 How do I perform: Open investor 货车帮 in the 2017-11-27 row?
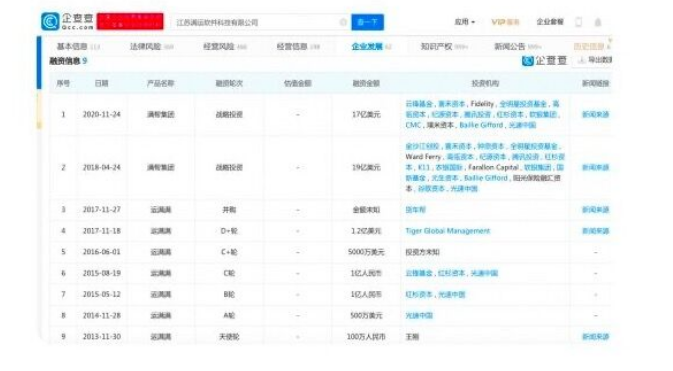415,210
